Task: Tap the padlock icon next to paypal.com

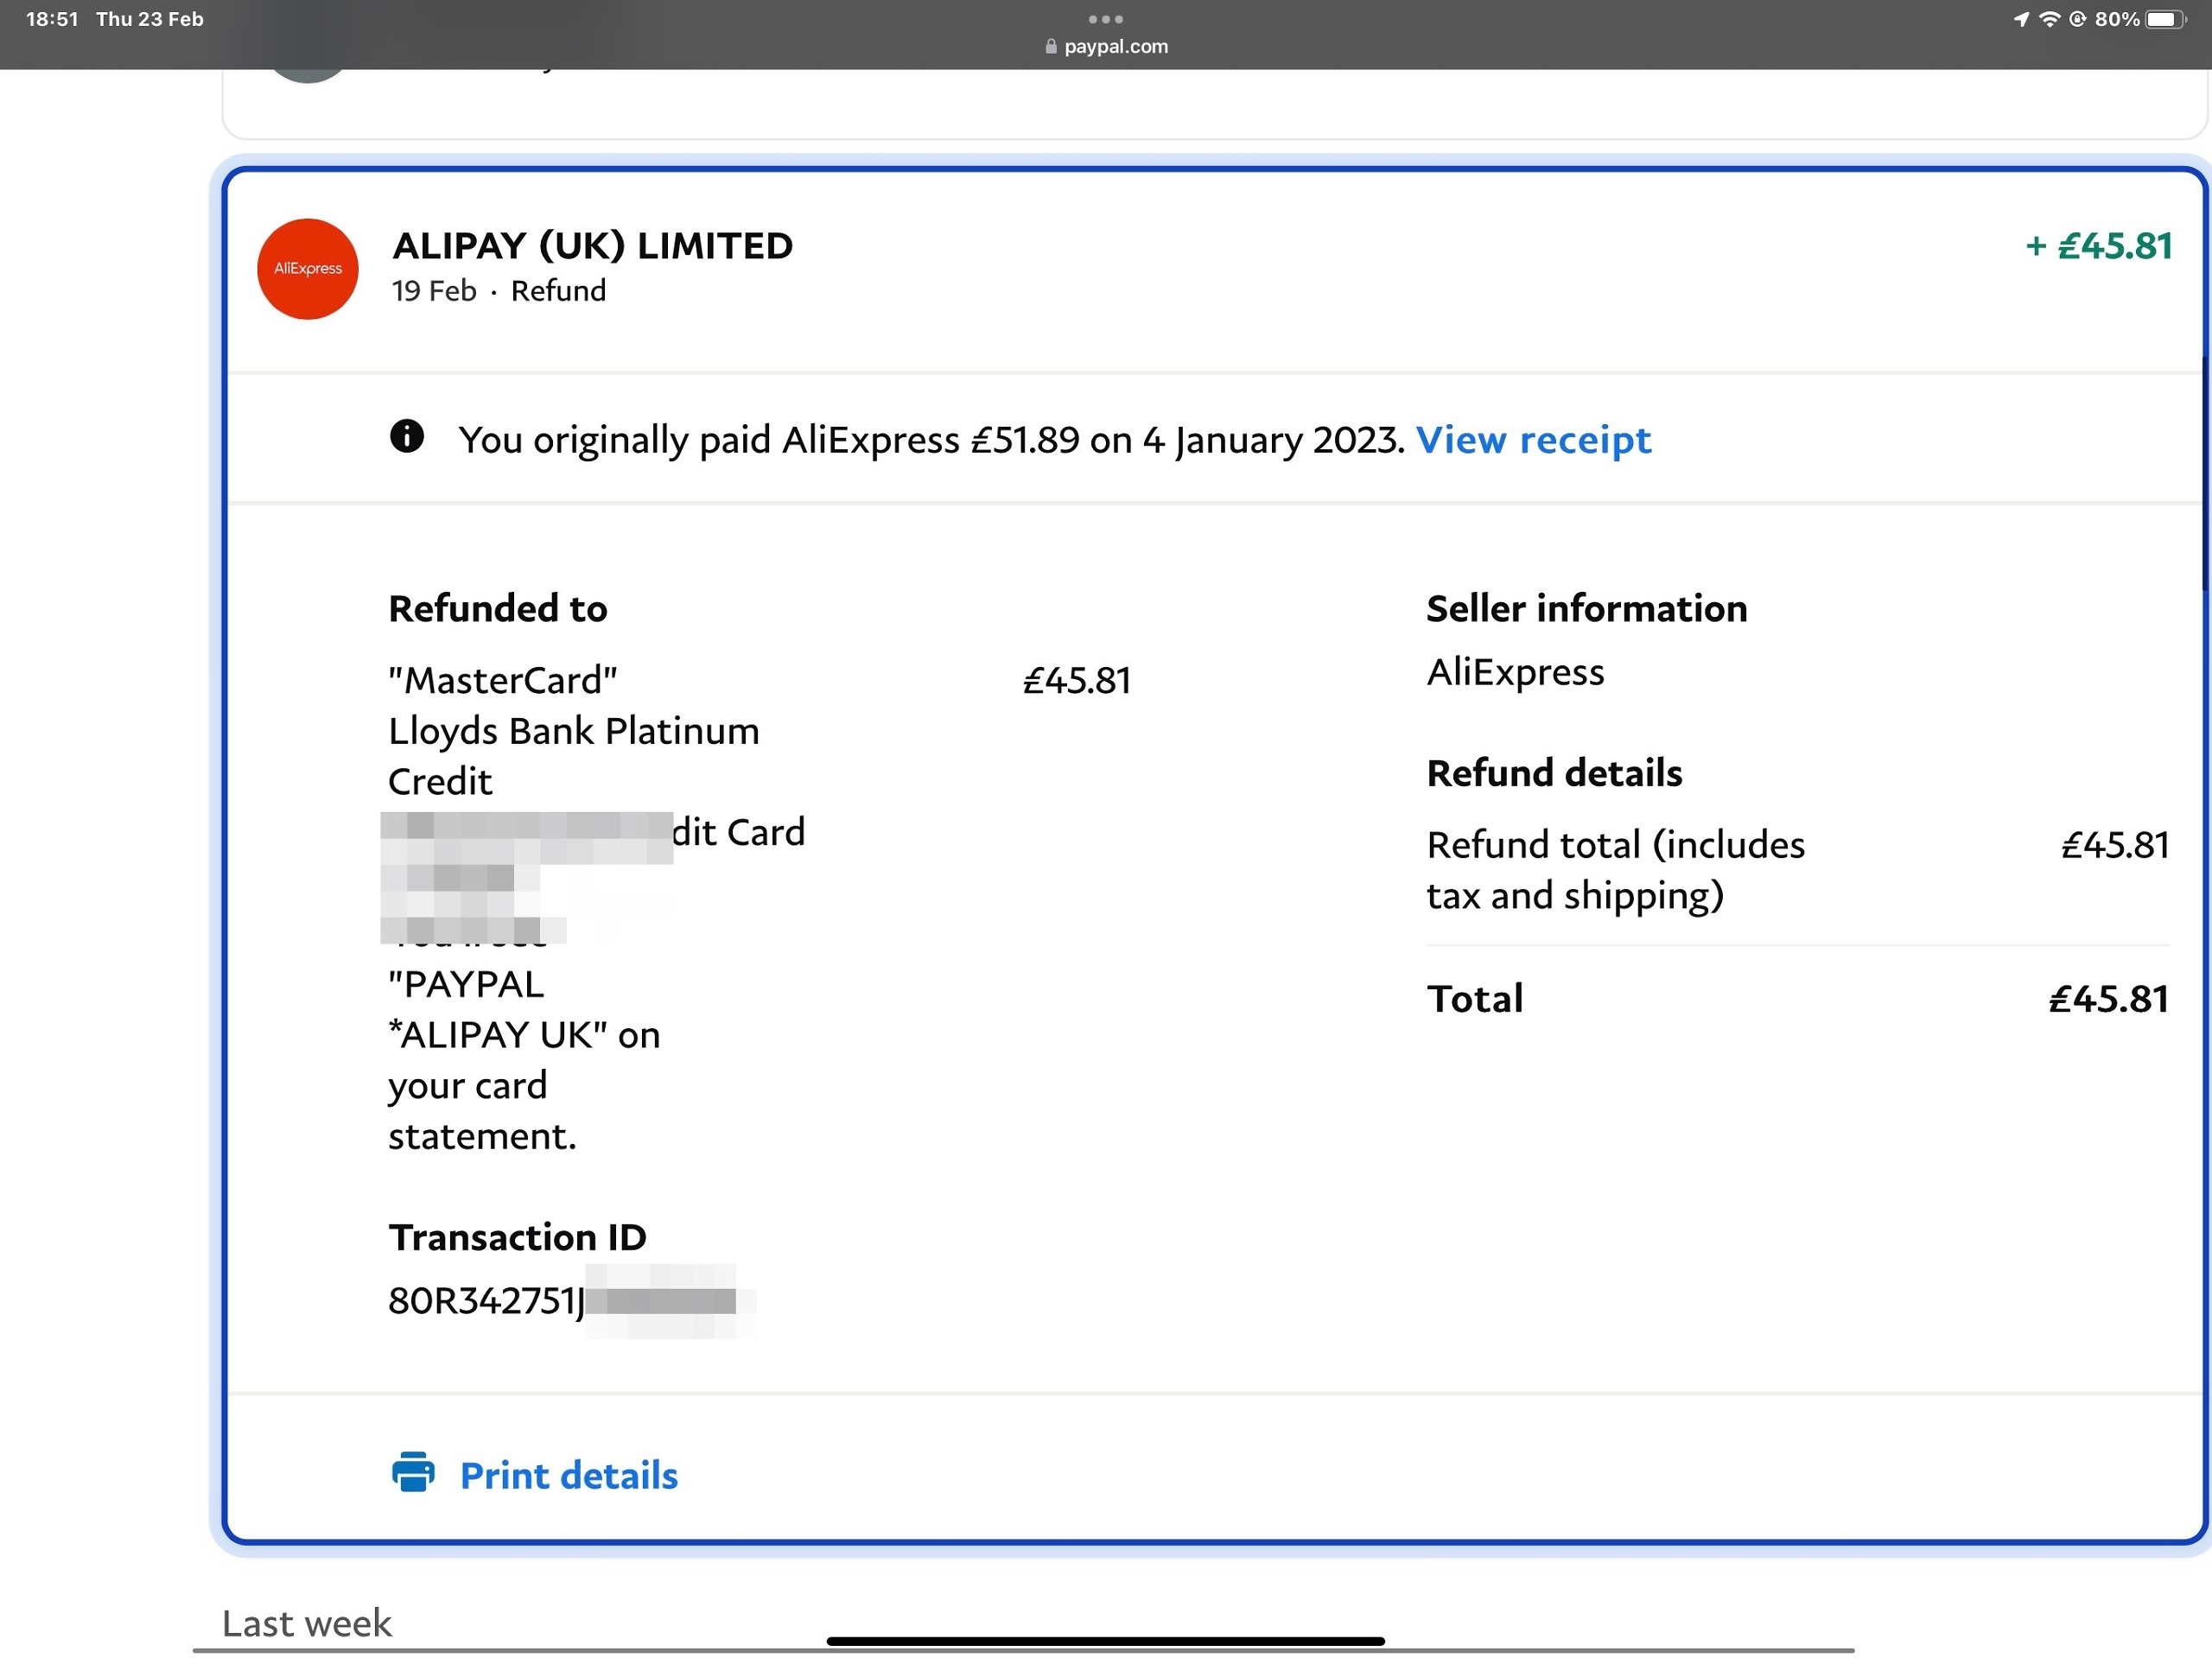Action: [x=1050, y=46]
